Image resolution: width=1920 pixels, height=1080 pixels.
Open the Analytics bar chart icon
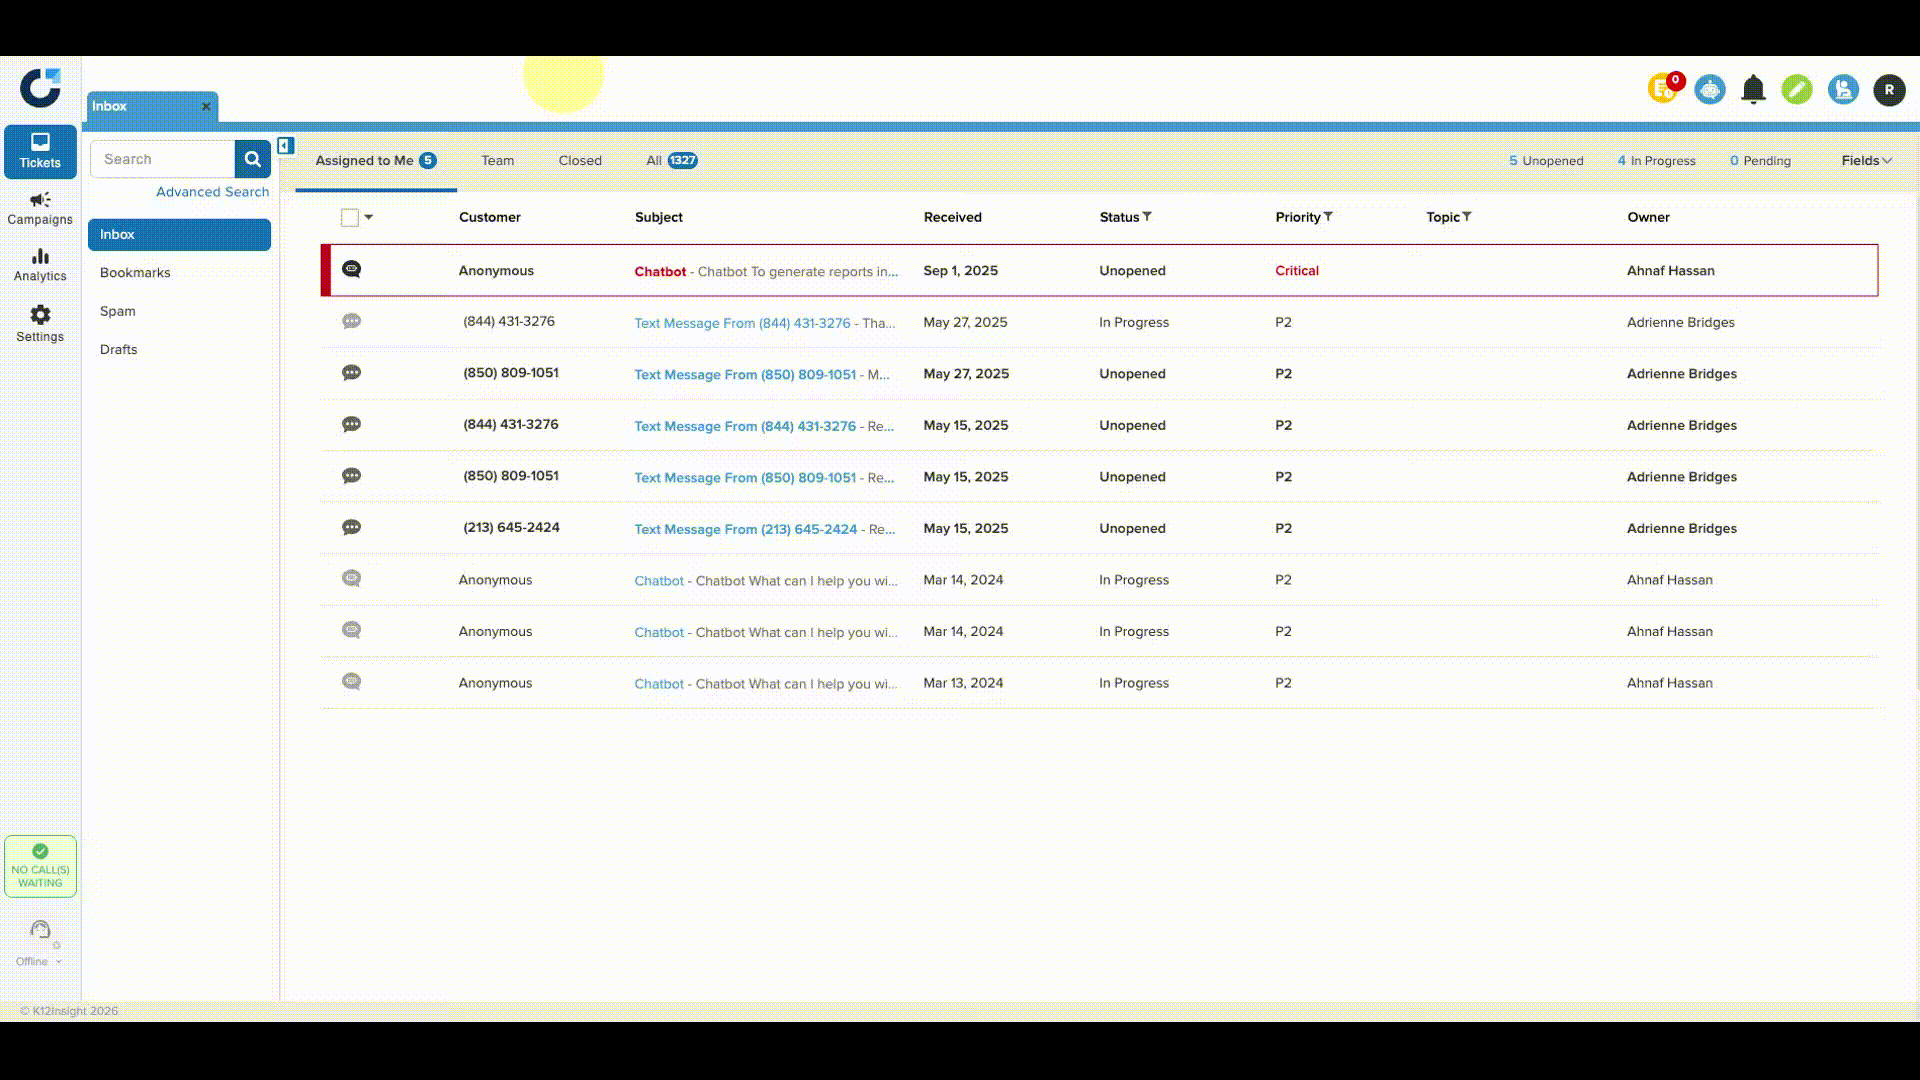coord(40,257)
